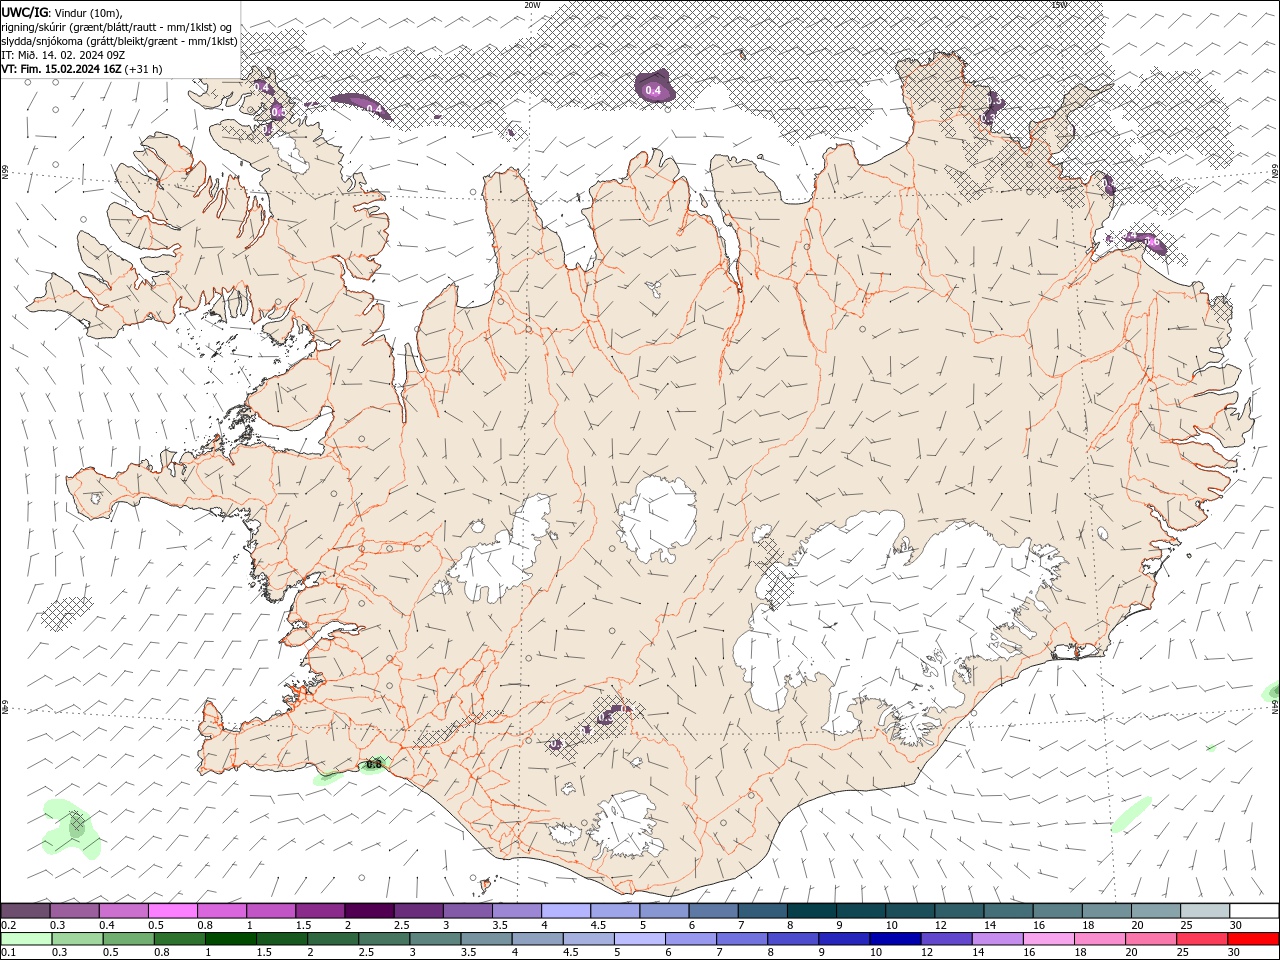1280x960 pixels.
Task: Click the 'slydda/snjókoma (grátt/bleikt/grænt' legend line
Action: pos(119,41)
